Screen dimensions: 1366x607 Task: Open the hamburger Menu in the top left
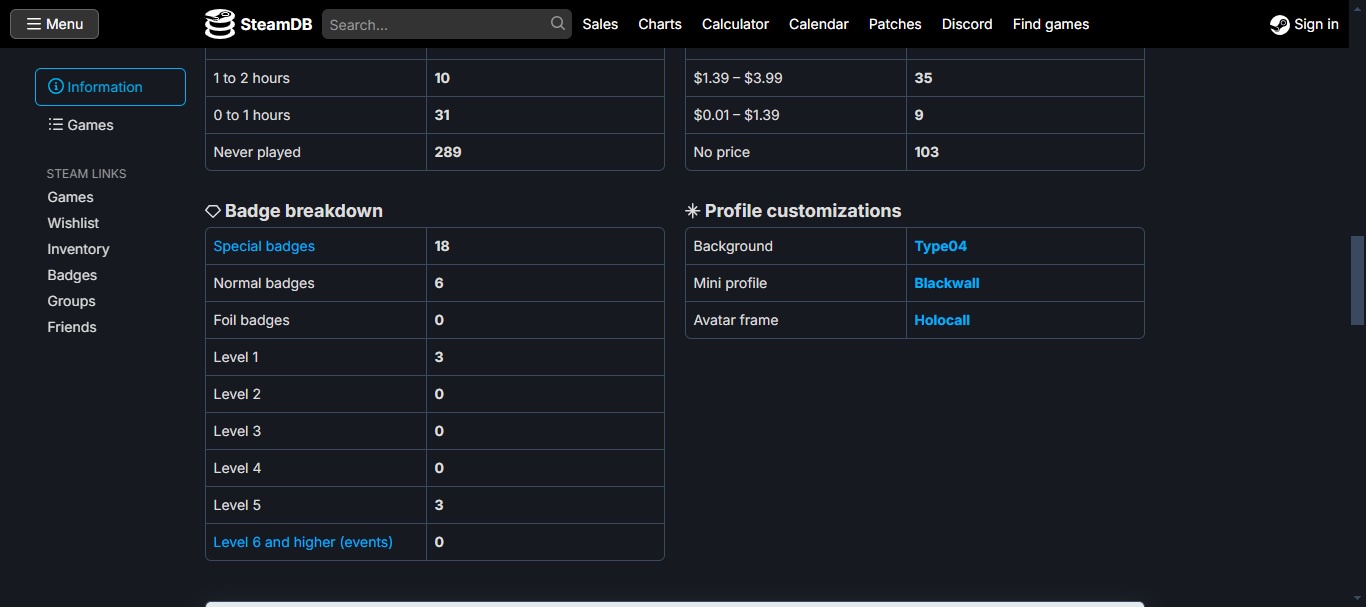point(53,23)
